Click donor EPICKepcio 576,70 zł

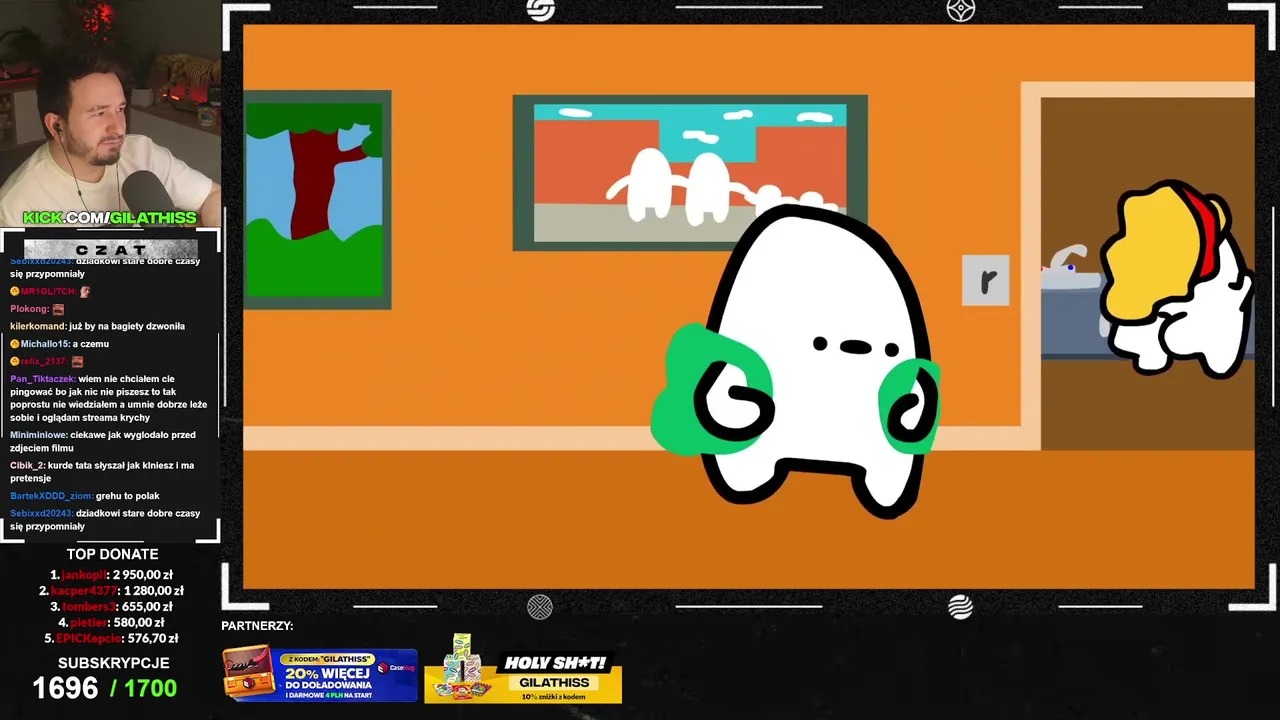[112, 638]
